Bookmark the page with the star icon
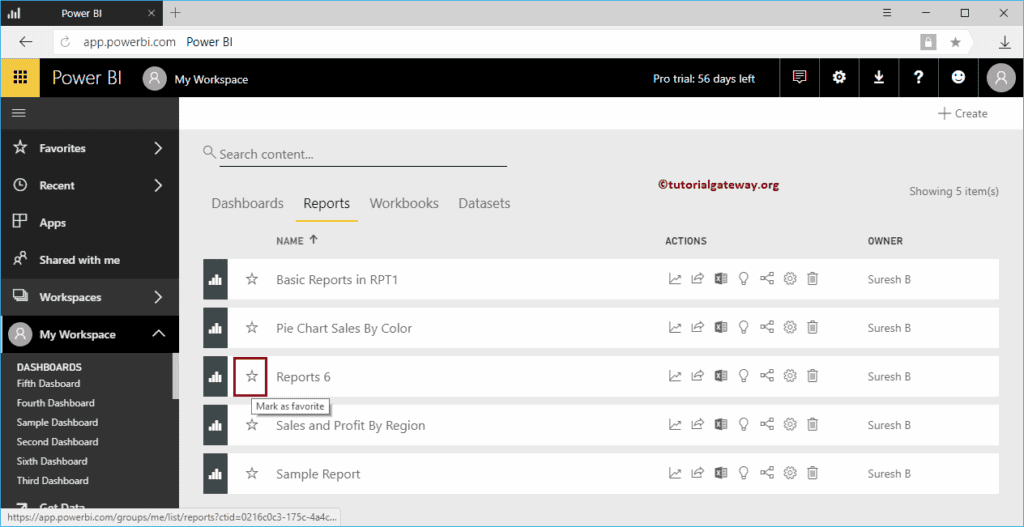The image size is (1024, 527). pyautogui.click(x=955, y=42)
